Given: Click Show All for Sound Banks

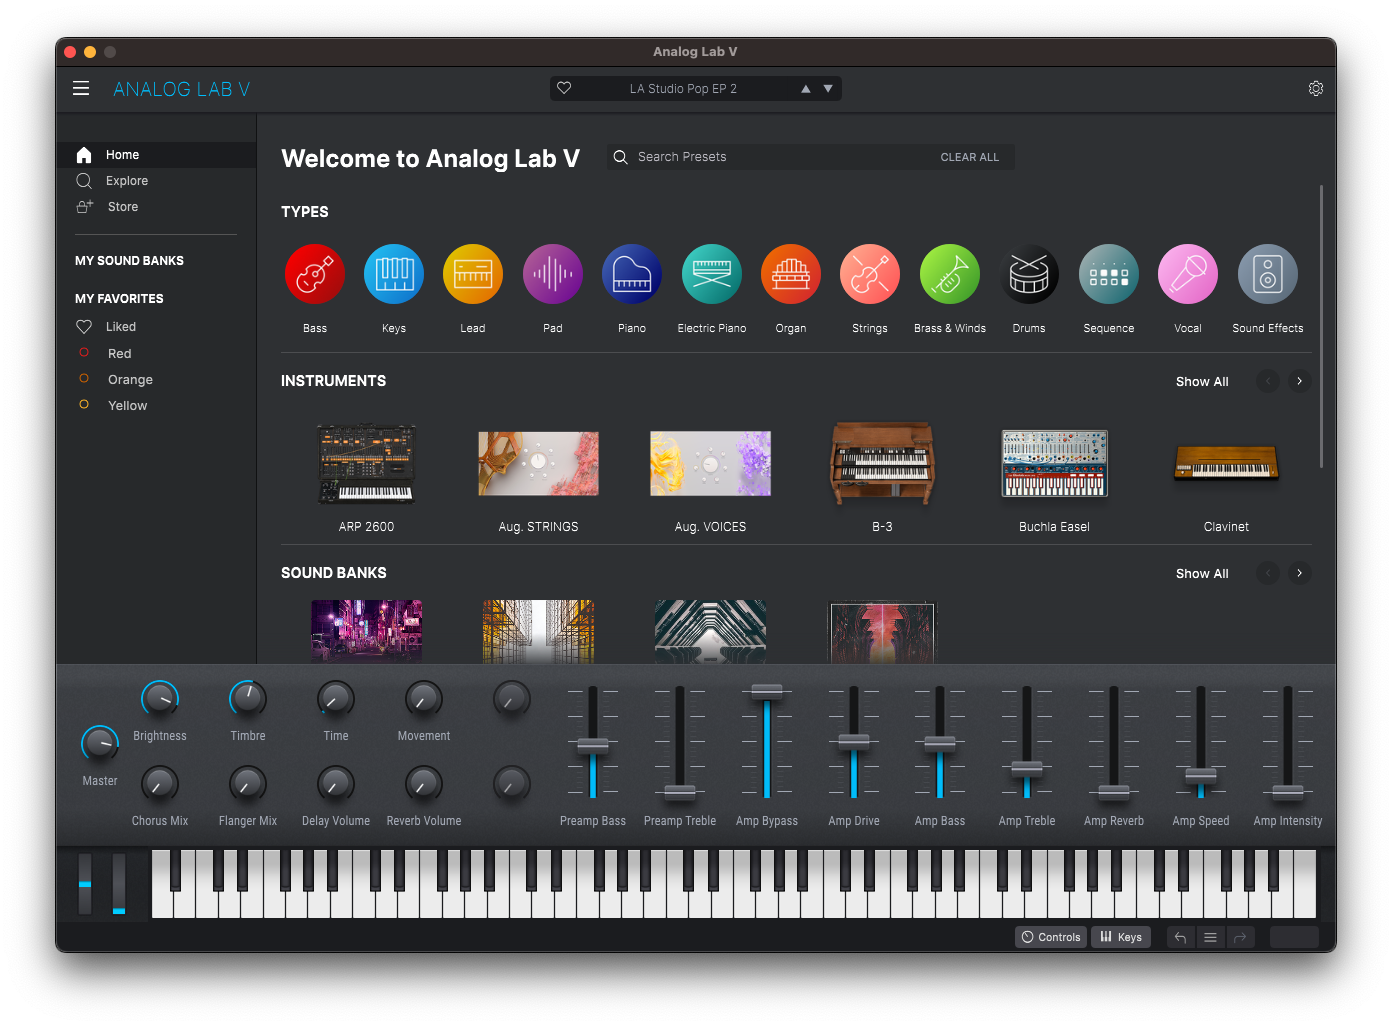Looking at the screenshot, I should pyautogui.click(x=1202, y=574).
